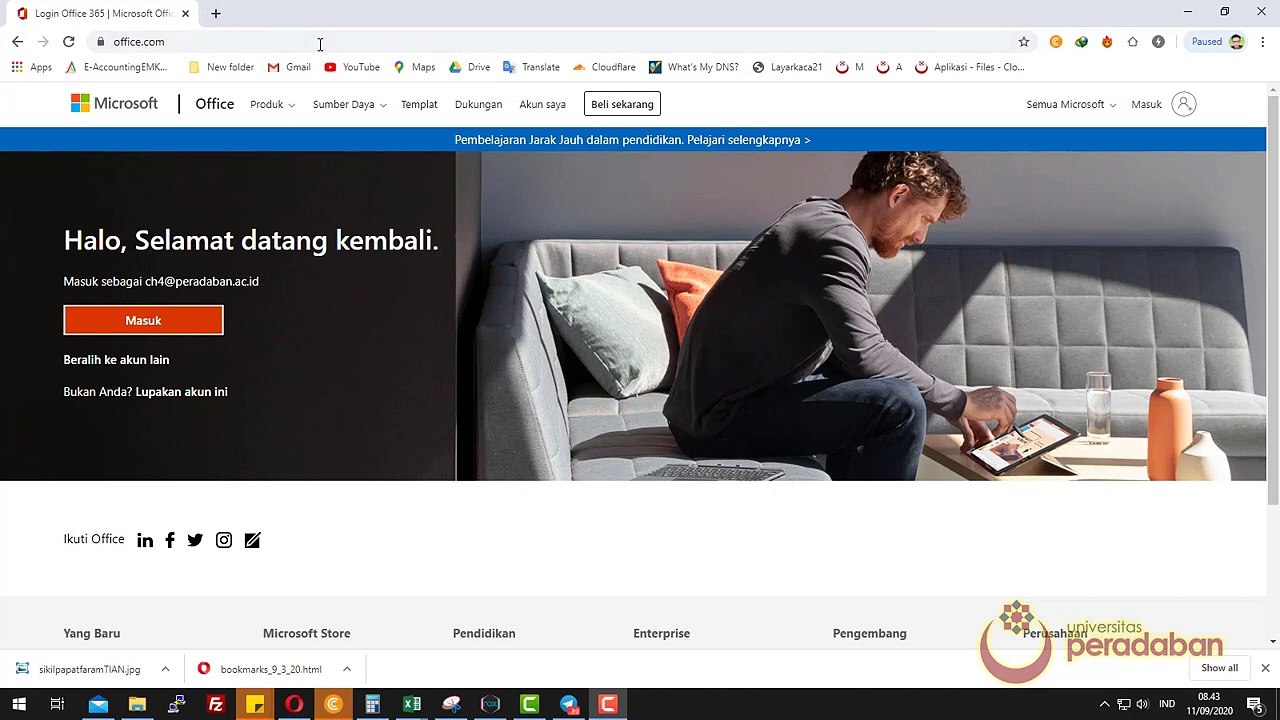Open the Layarkaca21 bookmark

tap(787, 67)
